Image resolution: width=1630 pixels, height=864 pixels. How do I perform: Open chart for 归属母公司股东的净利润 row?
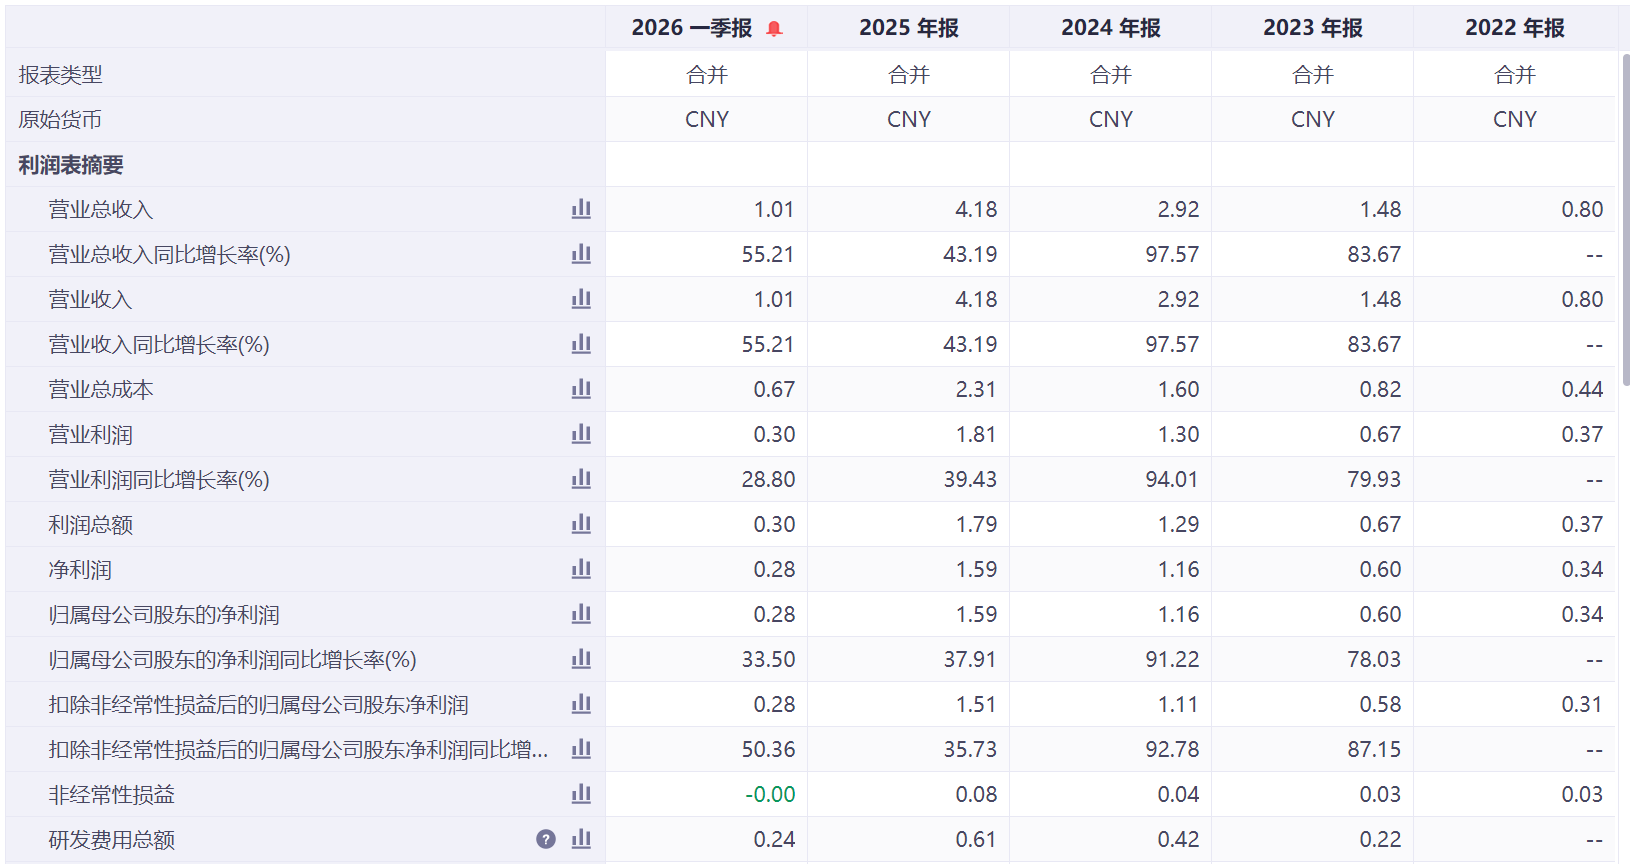pos(581,614)
